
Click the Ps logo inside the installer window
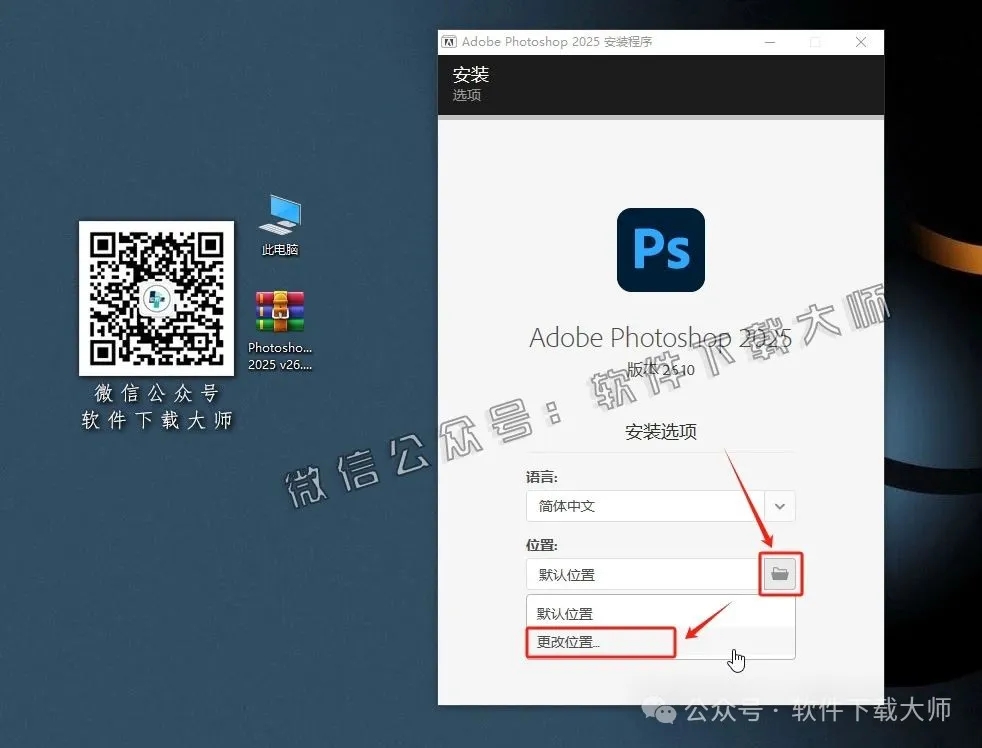coord(660,250)
